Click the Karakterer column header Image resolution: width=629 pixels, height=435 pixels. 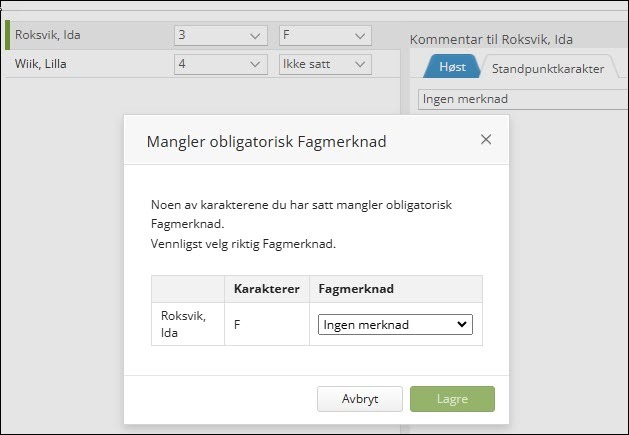[x=266, y=289]
